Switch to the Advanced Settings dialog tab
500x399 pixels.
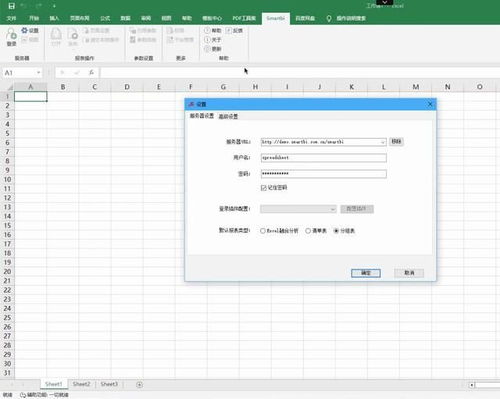(x=228, y=116)
